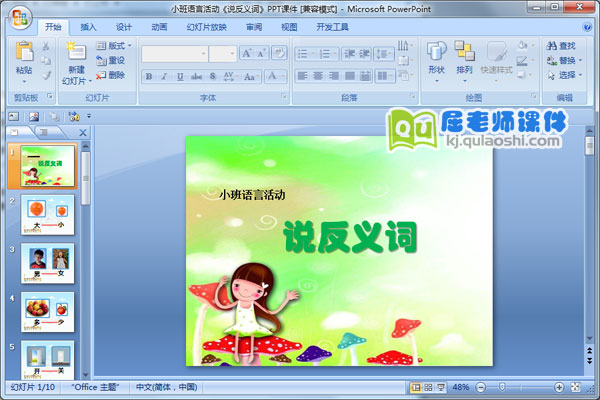Justify text alignment
Viewport: 600px width, 400px height.
click(x=349, y=76)
